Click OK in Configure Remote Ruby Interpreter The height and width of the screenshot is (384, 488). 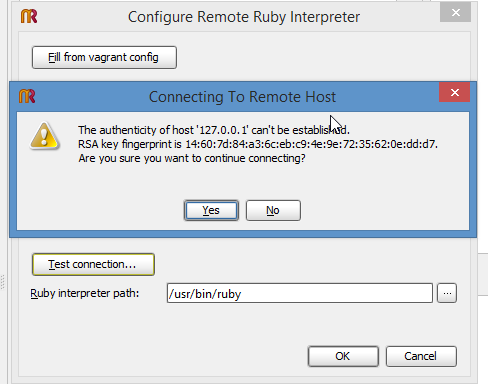pos(343,356)
